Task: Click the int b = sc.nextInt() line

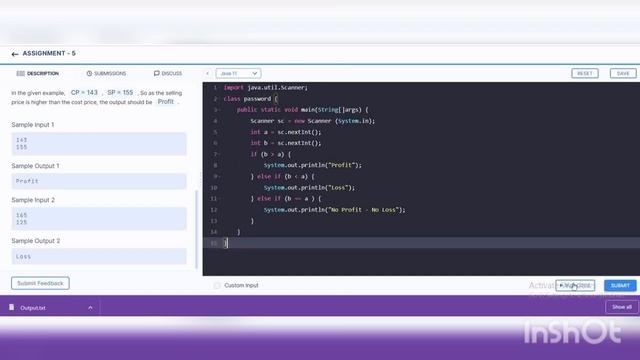Action: click(286, 143)
